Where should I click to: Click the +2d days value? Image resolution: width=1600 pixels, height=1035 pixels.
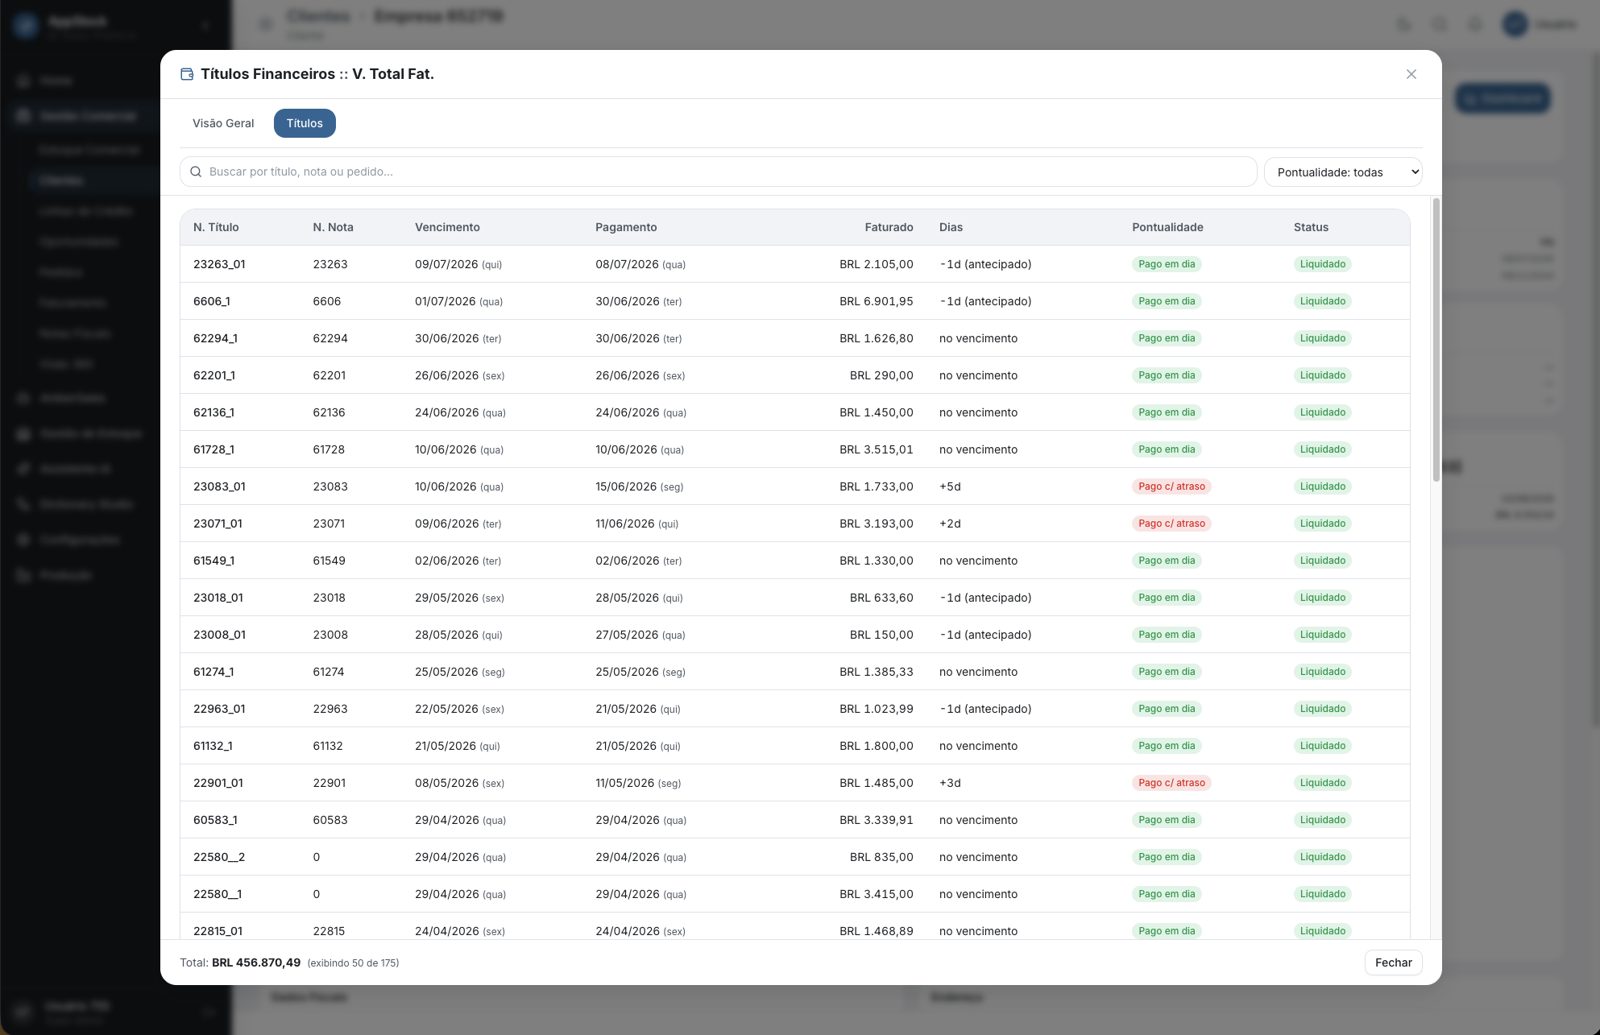950,523
